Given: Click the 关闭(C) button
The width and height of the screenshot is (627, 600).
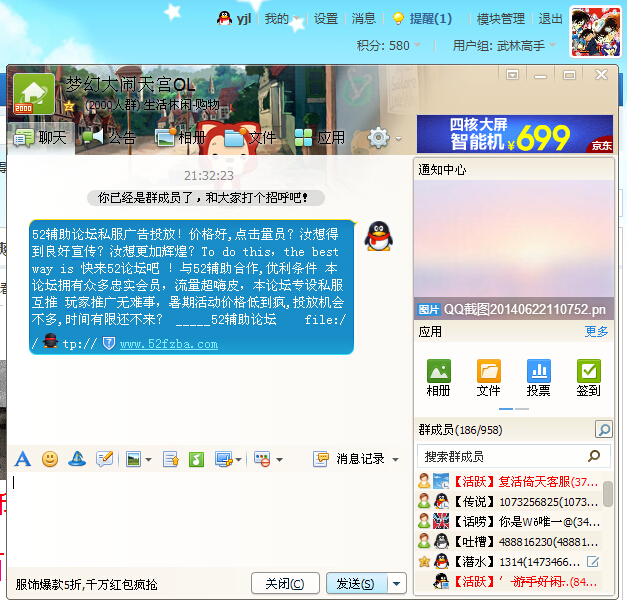Looking at the screenshot, I should click(x=285, y=584).
